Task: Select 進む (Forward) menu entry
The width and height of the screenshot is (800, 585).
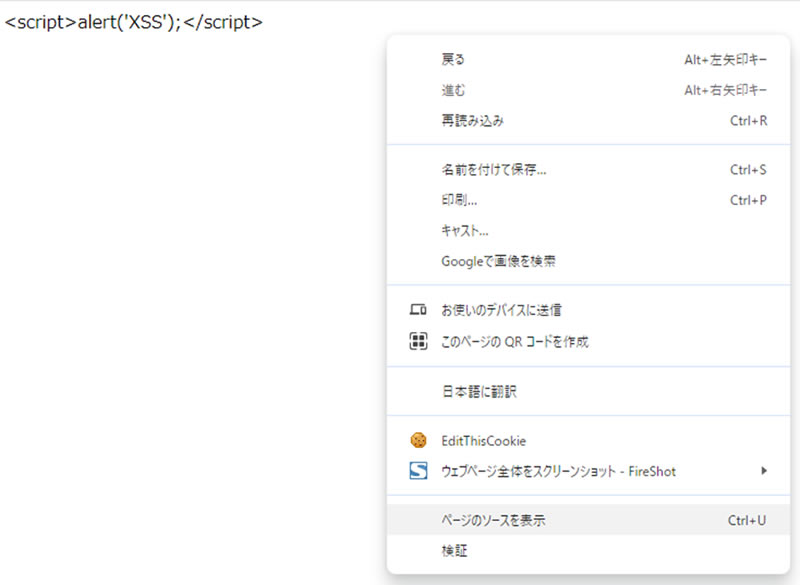Action: tap(588, 90)
